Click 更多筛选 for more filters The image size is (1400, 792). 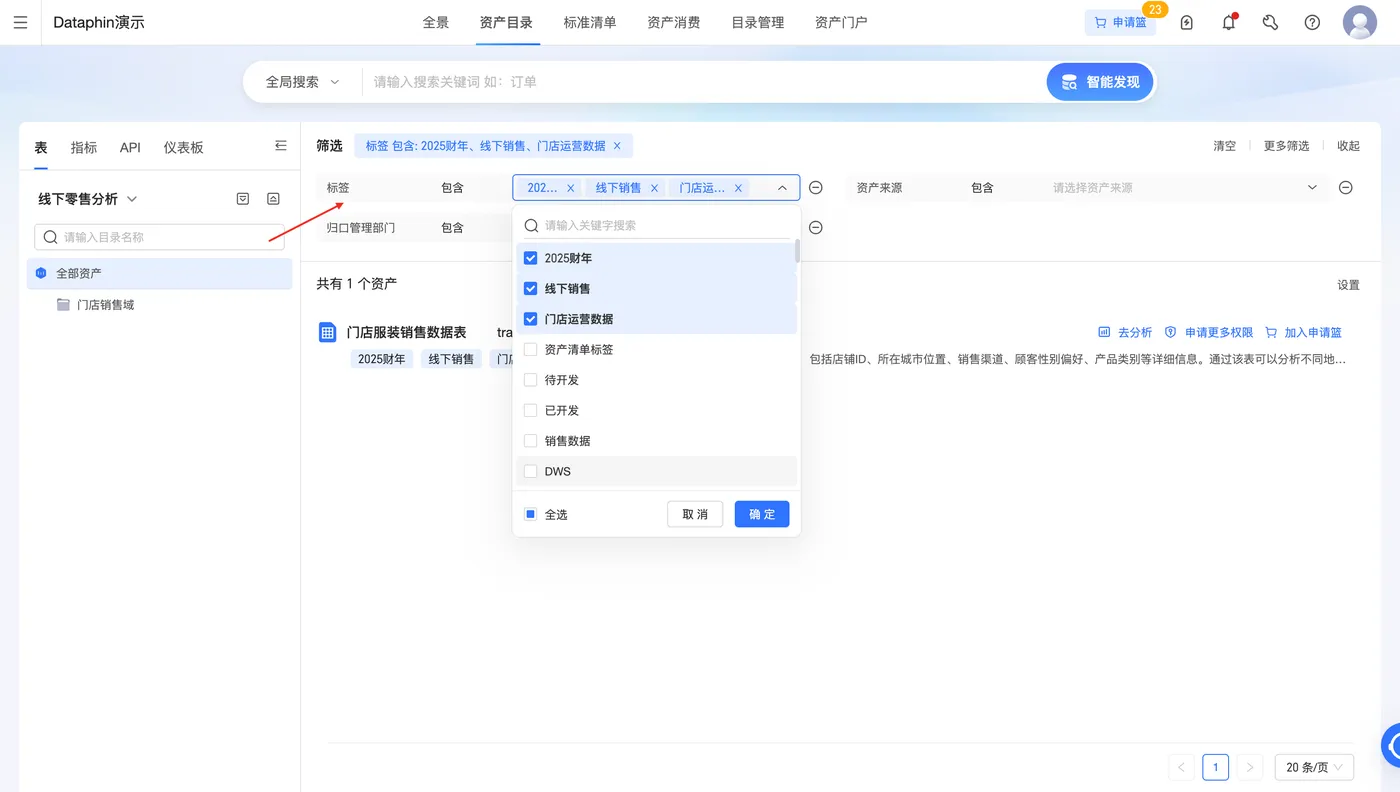pos(1287,146)
